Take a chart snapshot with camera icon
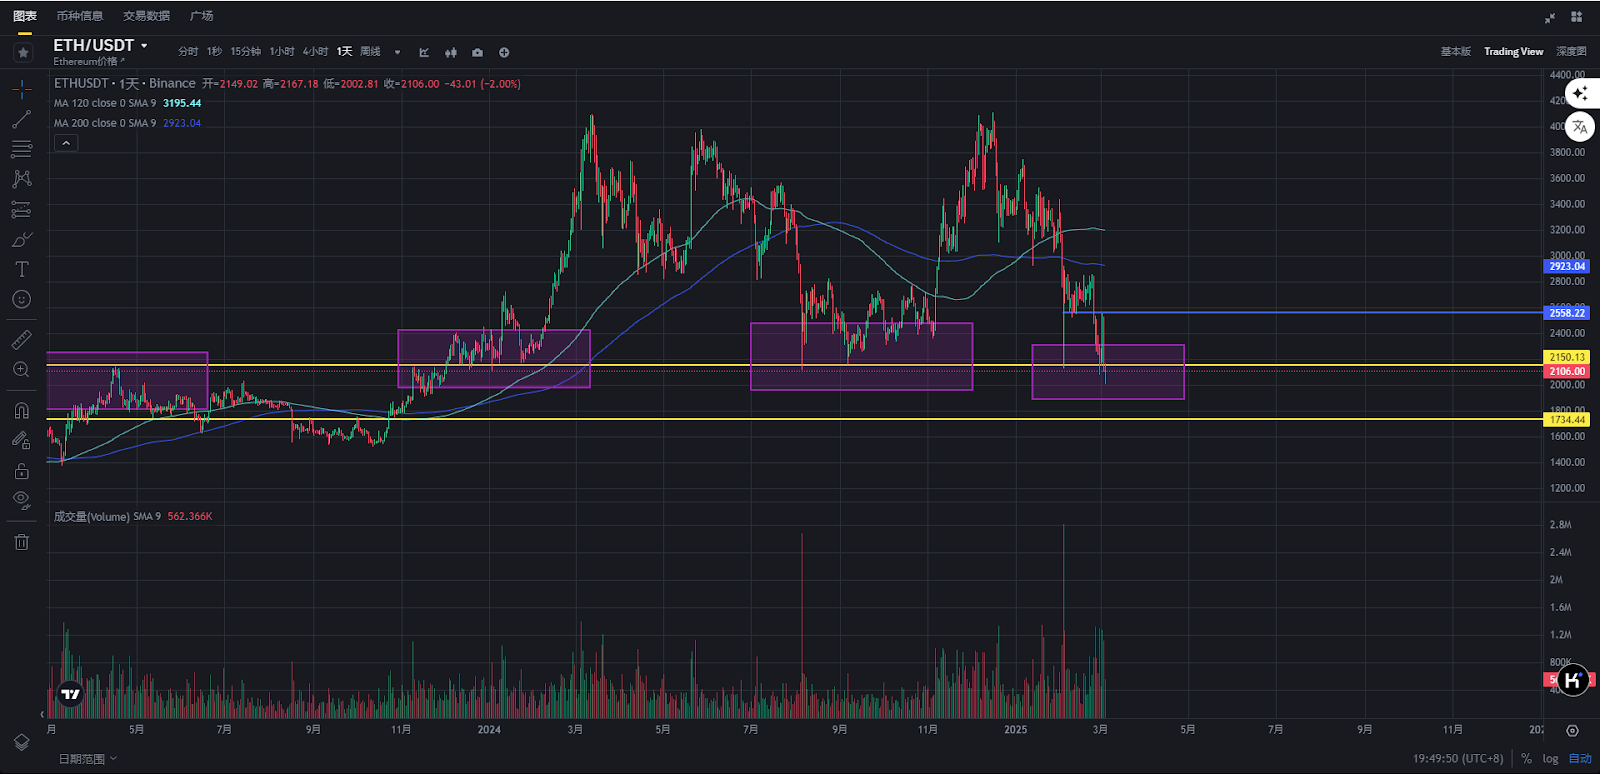Image resolution: width=1600 pixels, height=774 pixels. point(477,52)
